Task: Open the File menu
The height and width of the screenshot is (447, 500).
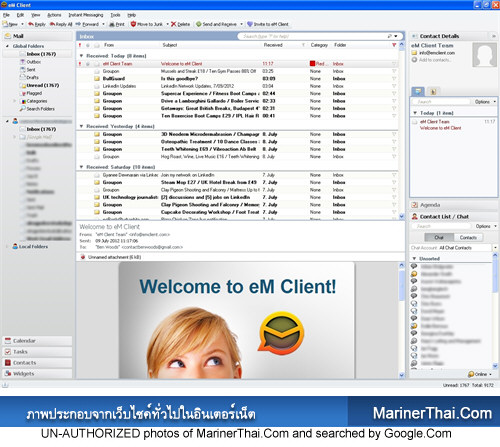Action: pos(6,15)
